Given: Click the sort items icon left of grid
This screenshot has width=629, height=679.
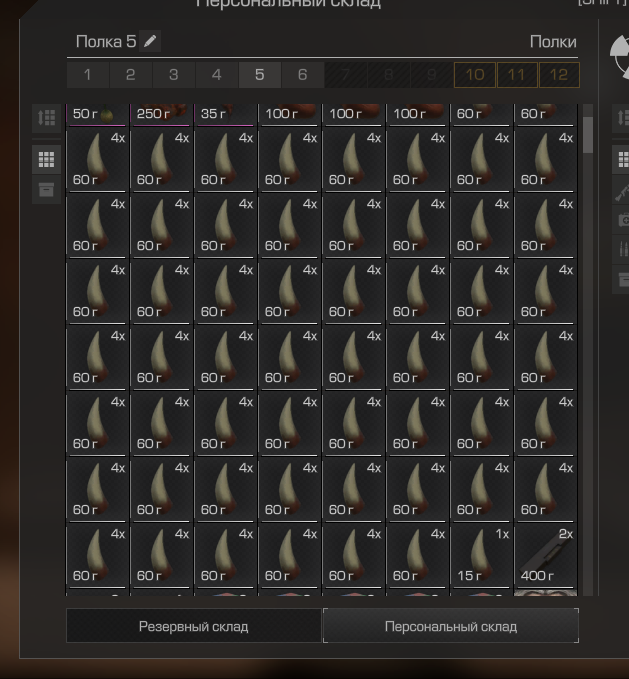Looking at the screenshot, I should coord(46,117).
